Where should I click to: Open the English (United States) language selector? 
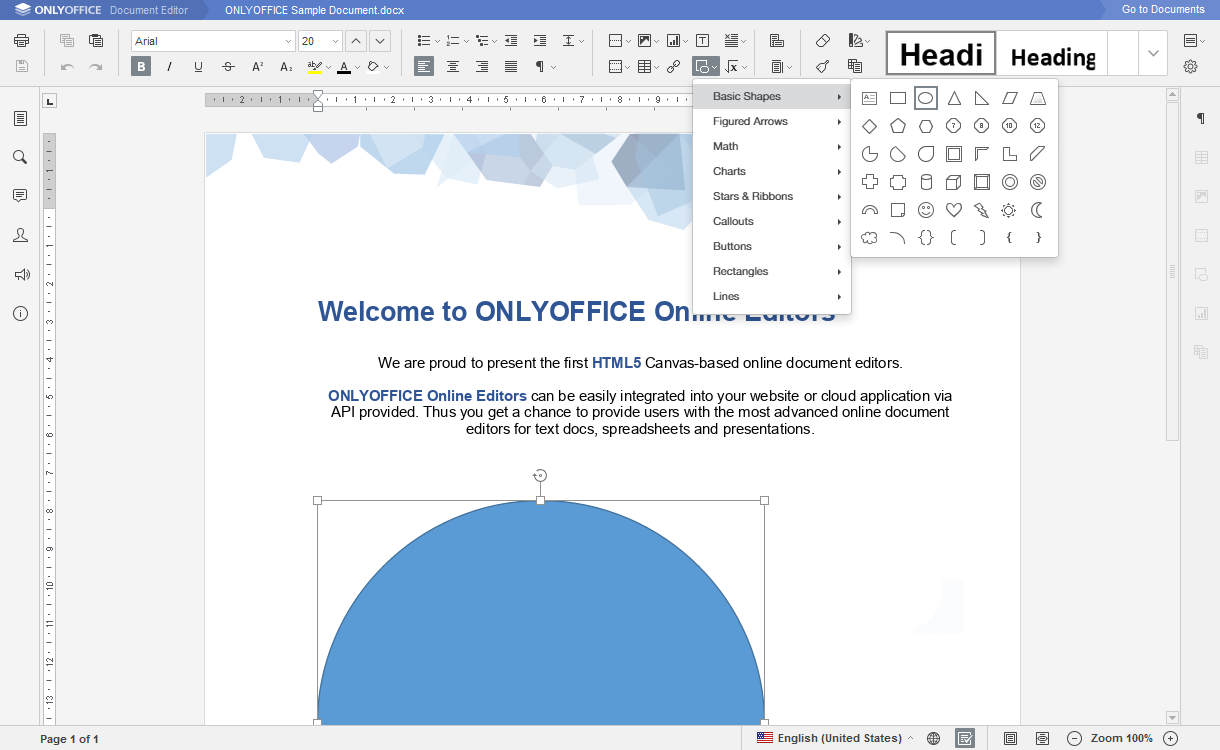pyautogui.click(x=835, y=738)
